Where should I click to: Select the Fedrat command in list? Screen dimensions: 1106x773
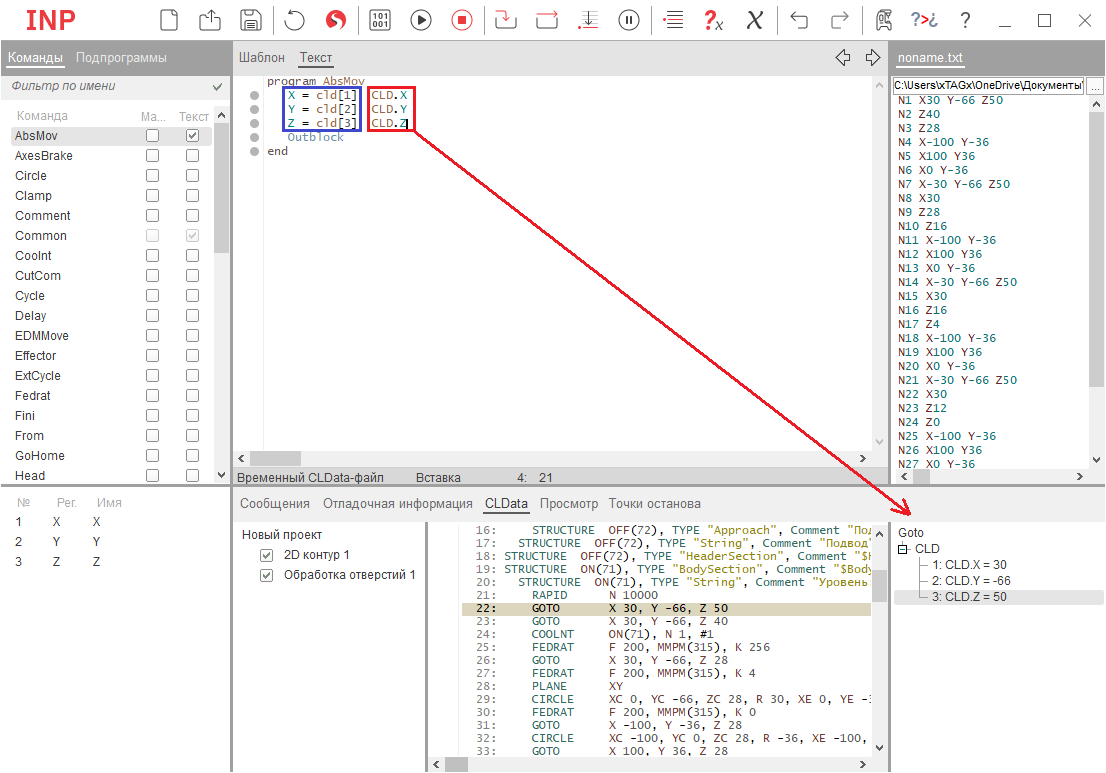pyautogui.click(x=33, y=396)
